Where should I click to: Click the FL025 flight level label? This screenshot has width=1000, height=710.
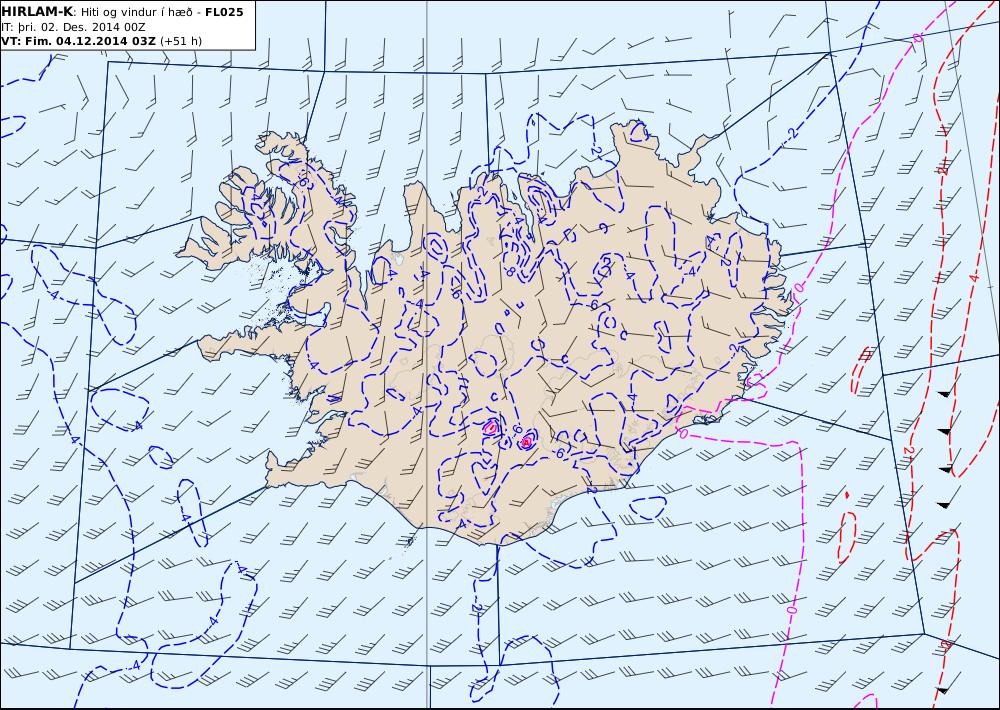[224, 12]
